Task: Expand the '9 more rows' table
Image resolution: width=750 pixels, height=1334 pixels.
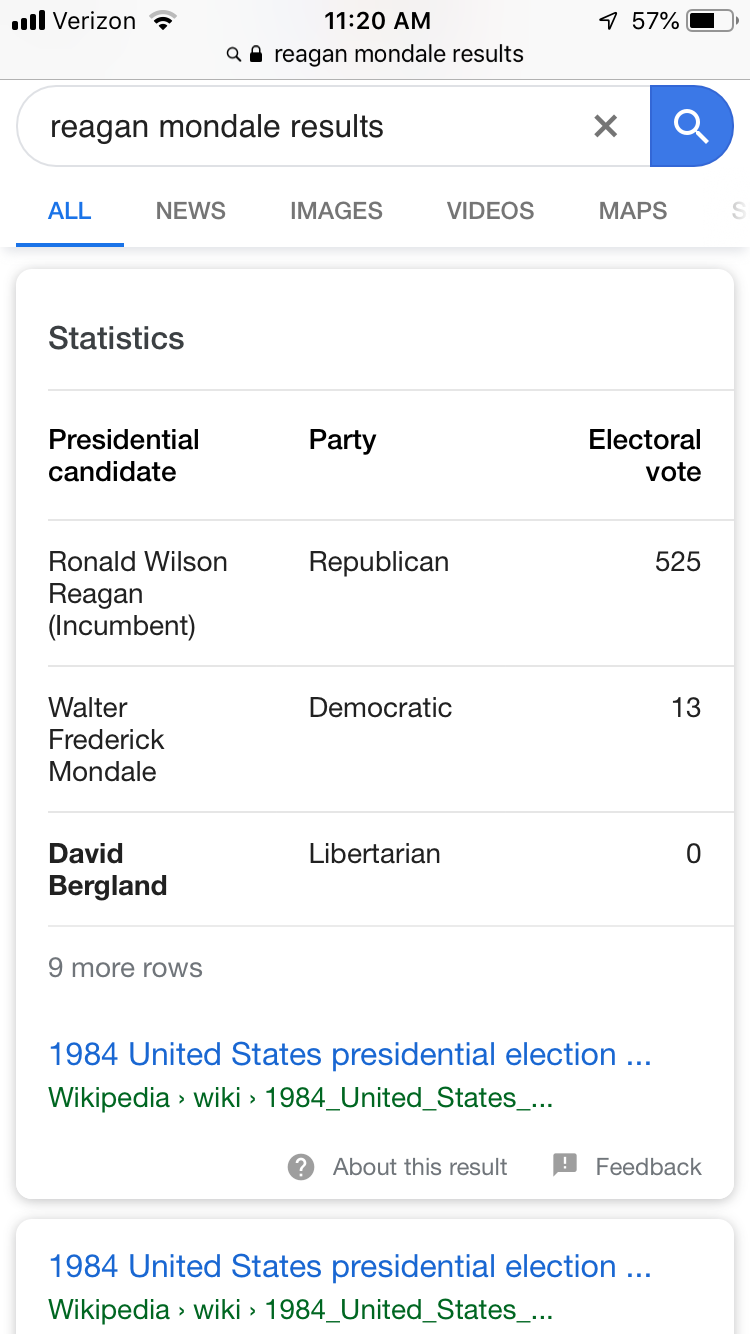Action: 125,968
